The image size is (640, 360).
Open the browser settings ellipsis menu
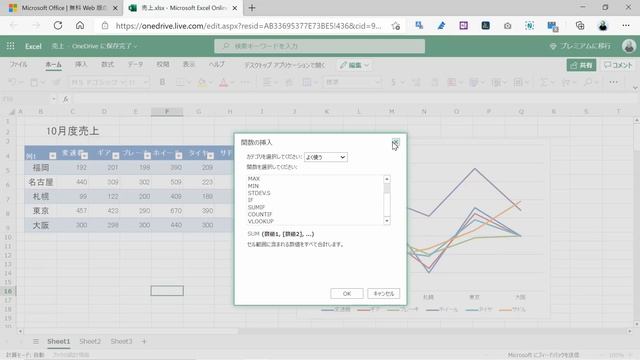(x=626, y=26)
